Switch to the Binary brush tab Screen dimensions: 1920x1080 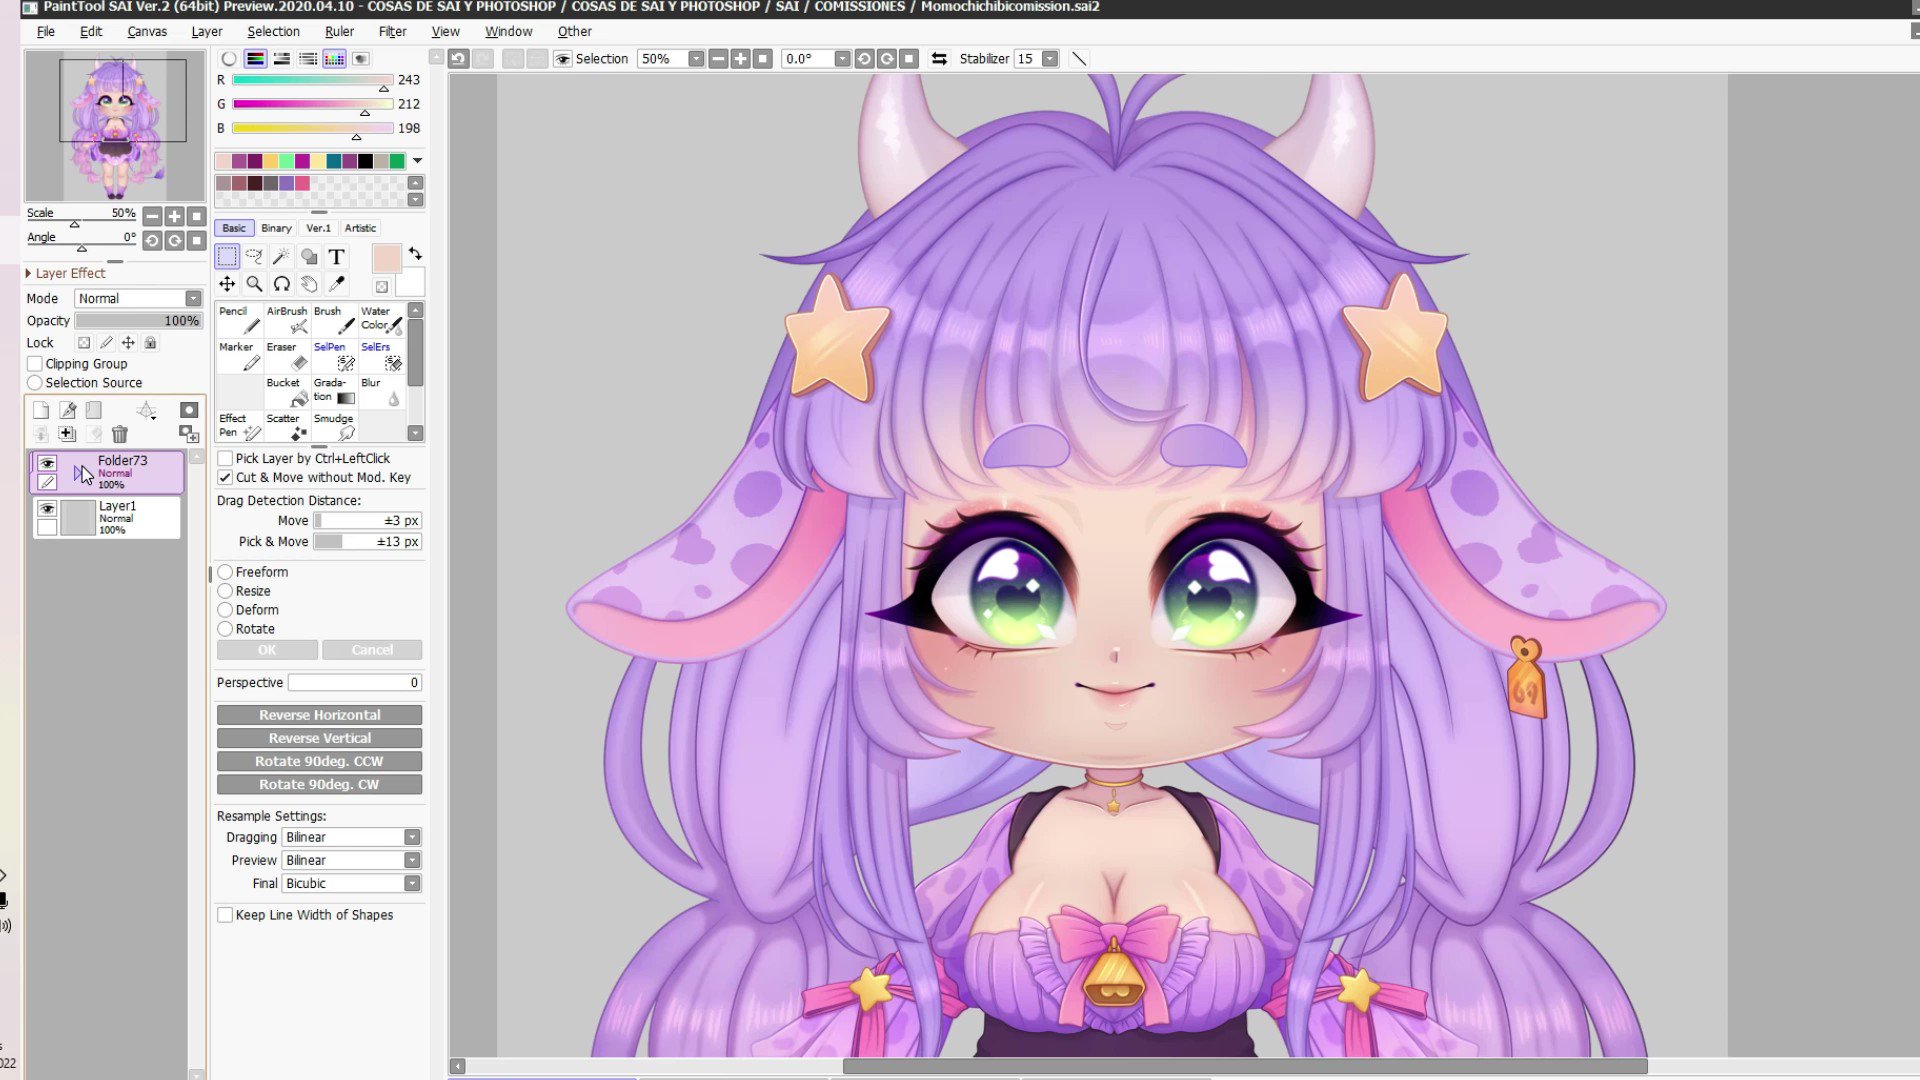pos(276,228)
